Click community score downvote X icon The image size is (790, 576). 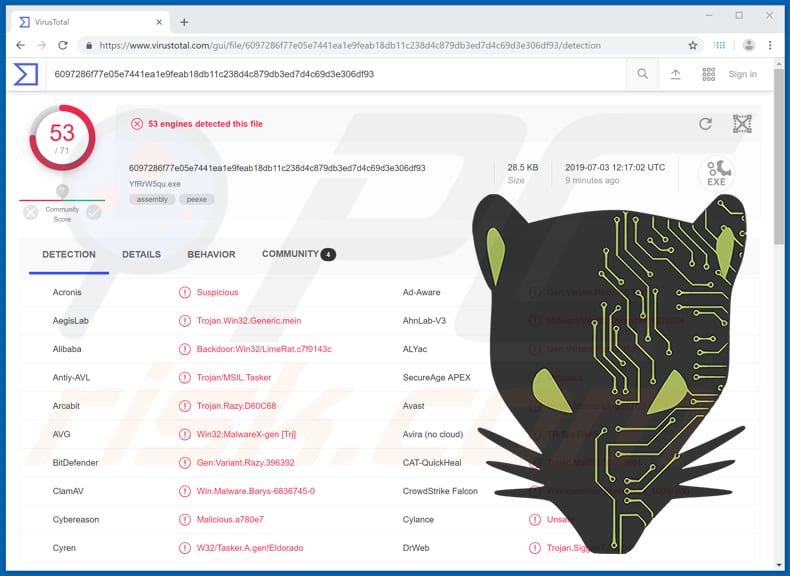(x=31, y=213)
